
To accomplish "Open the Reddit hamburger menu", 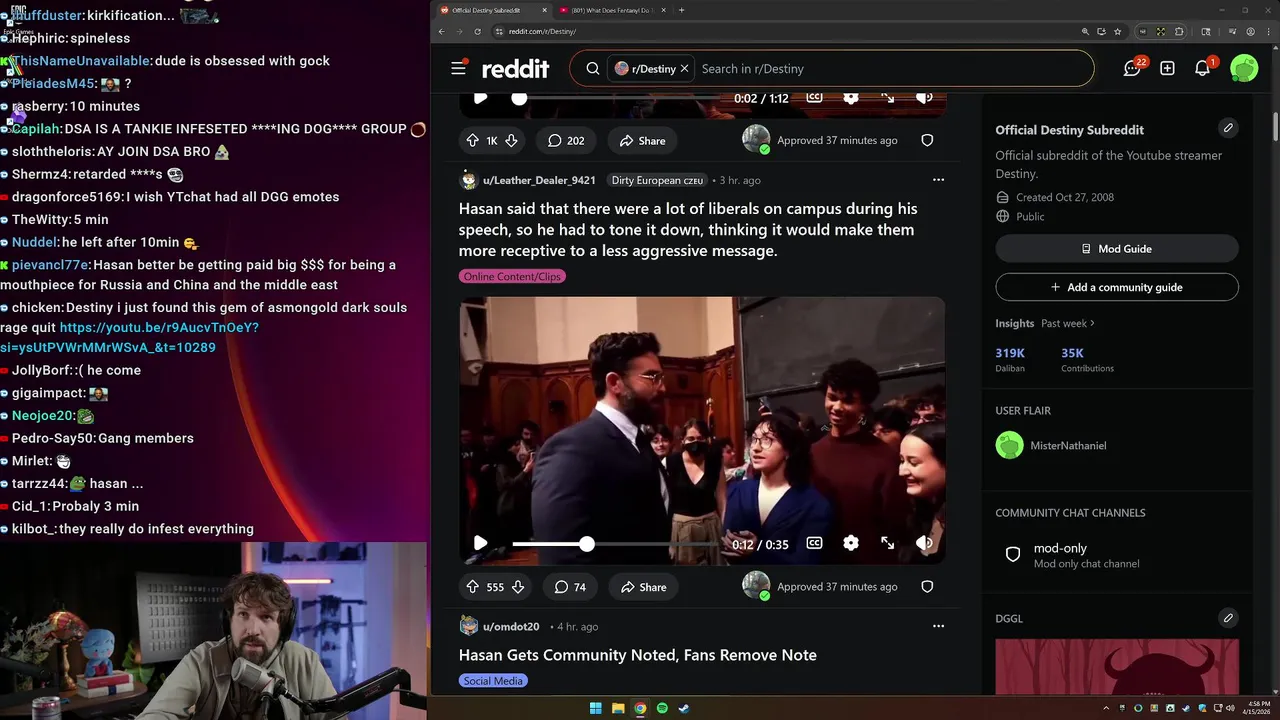I will (x=458, y=68).
